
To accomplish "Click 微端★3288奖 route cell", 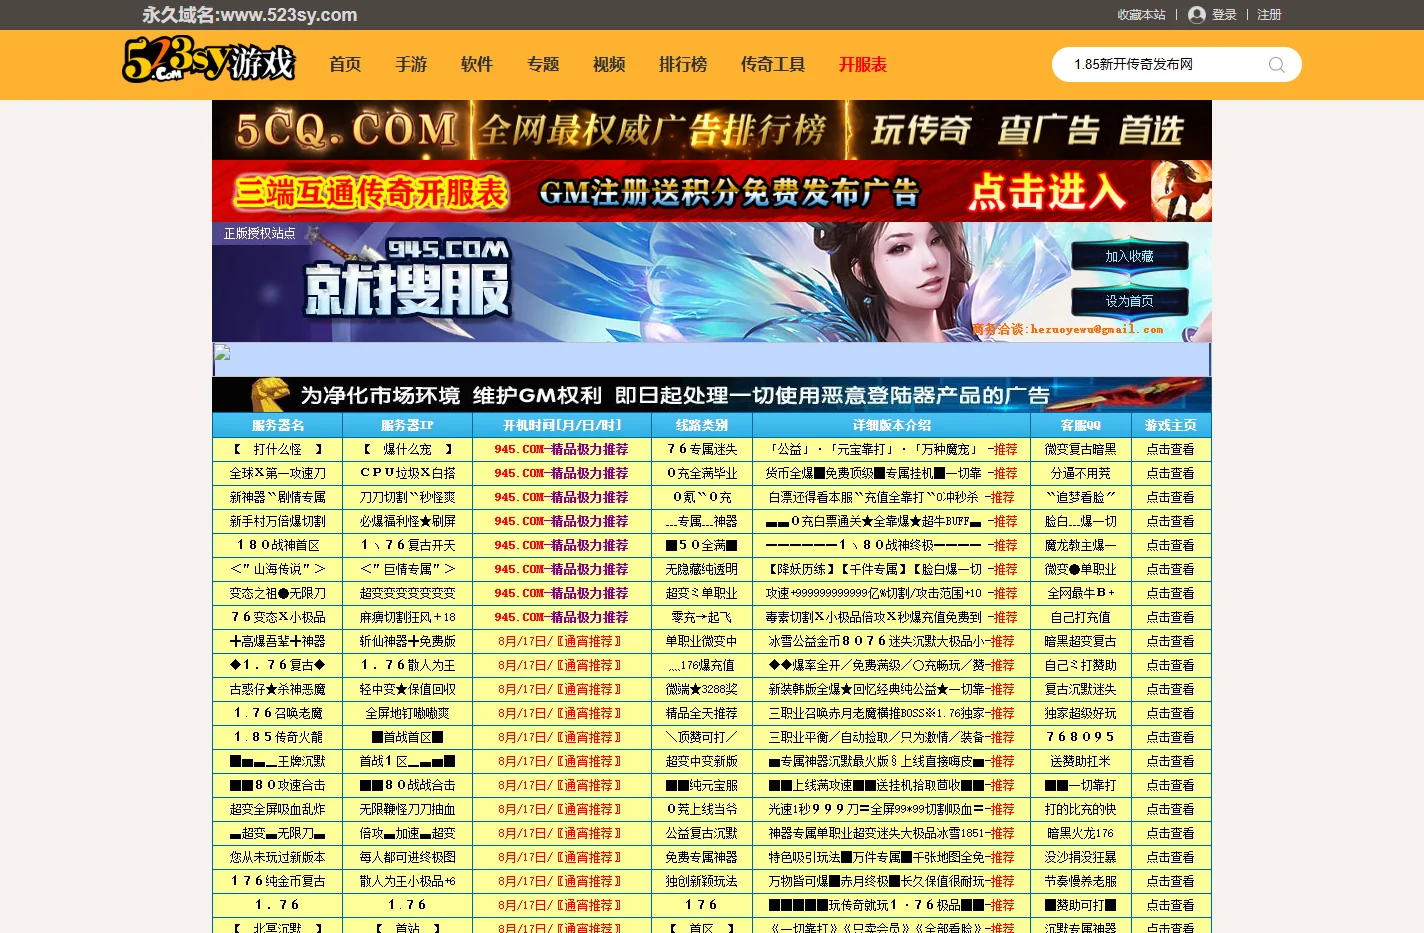I will point(702,689).
